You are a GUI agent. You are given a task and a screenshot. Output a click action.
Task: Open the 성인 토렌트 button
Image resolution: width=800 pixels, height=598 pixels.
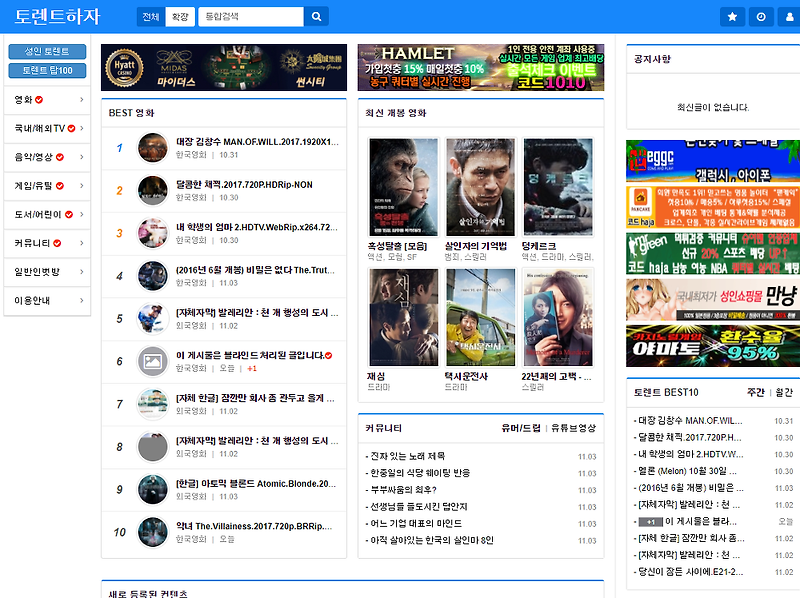pyautogui.click(x=47, y=52)
